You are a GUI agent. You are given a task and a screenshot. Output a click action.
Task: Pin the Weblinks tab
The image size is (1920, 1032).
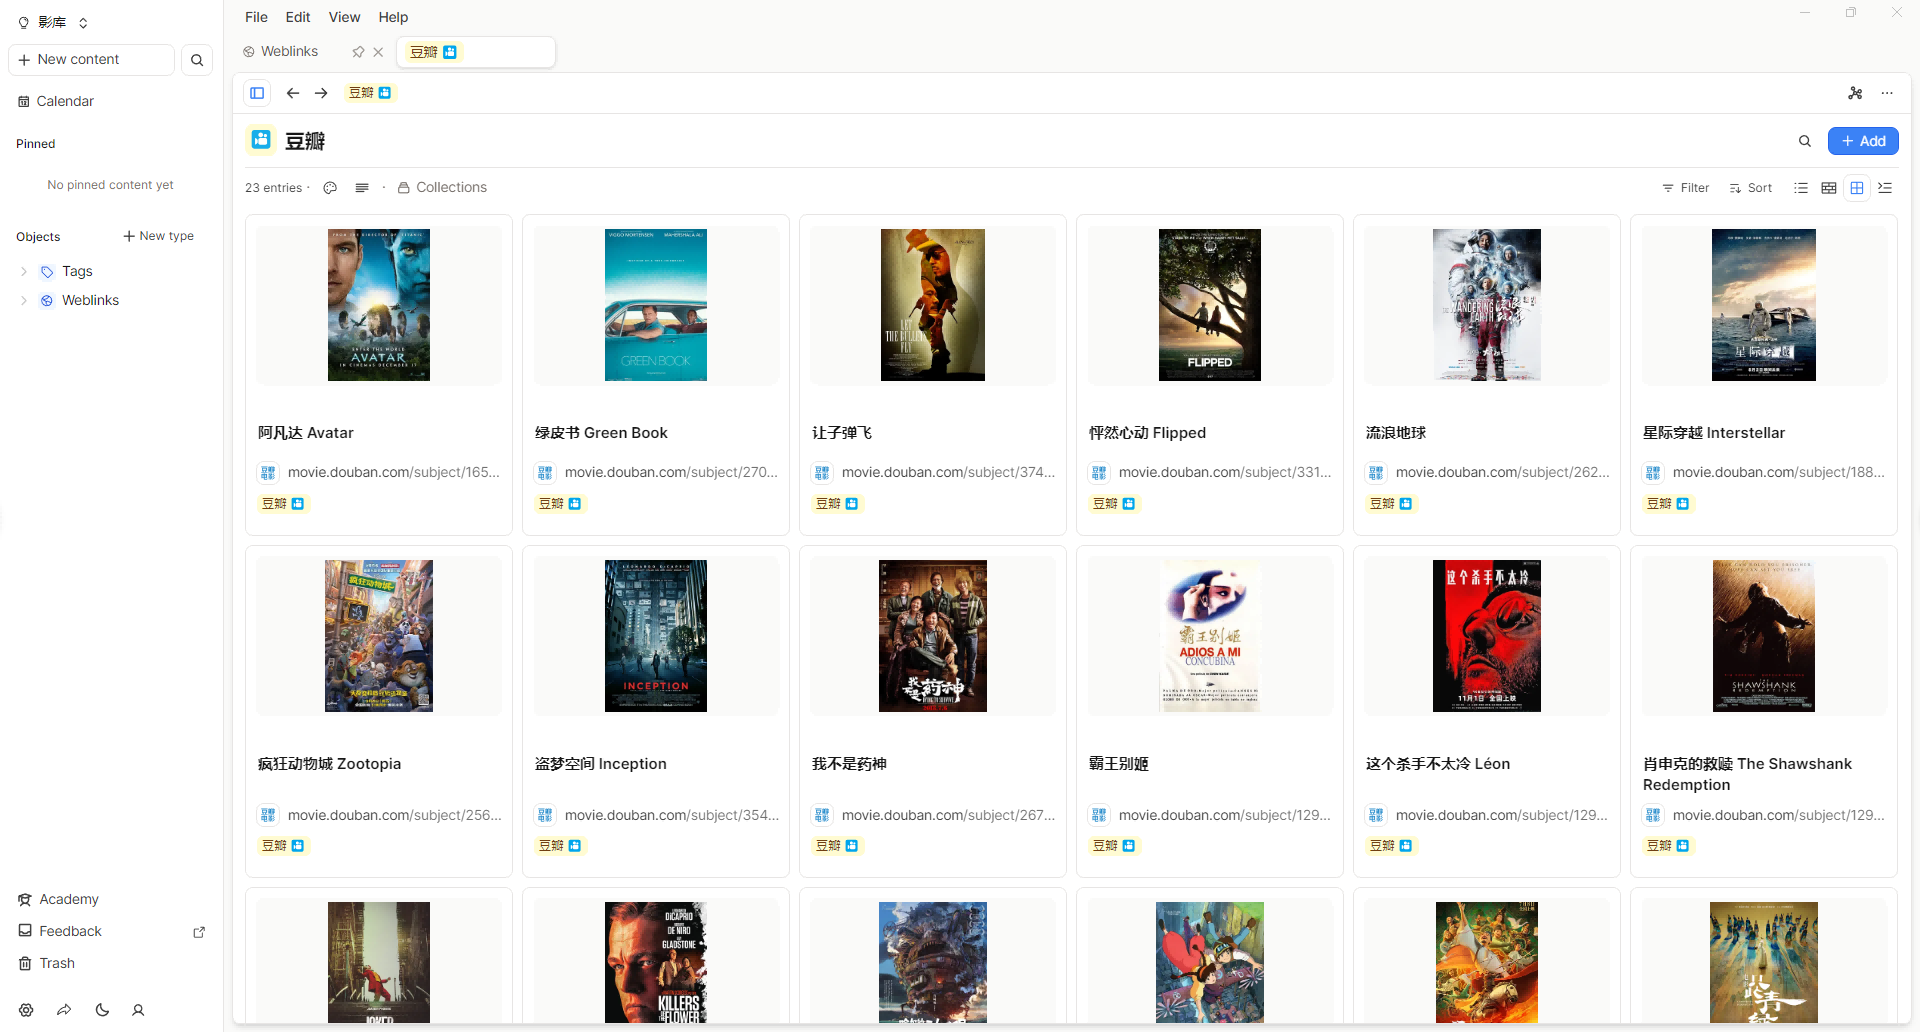(x=358, y=52)
